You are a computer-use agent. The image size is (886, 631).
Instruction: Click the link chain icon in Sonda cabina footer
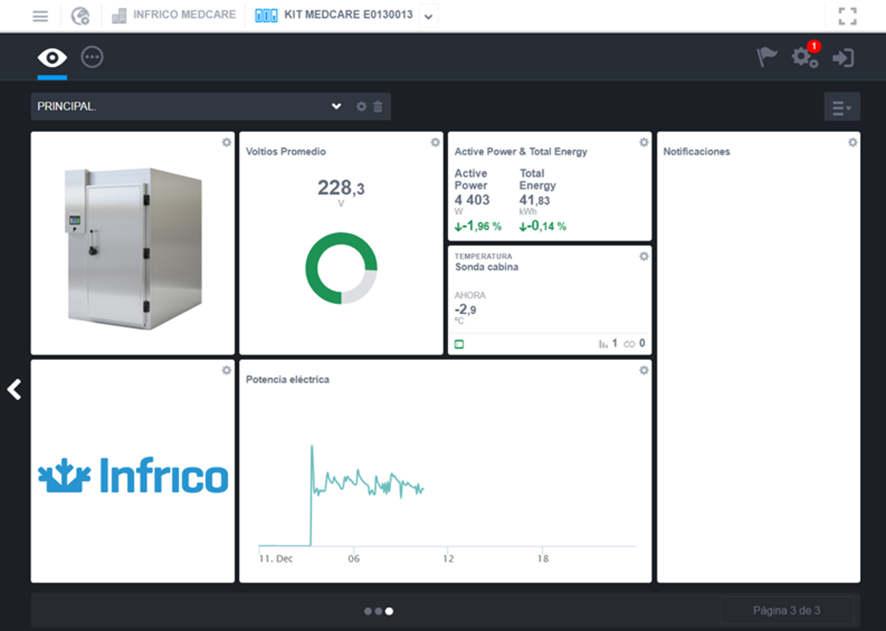click(x=629, y=343)
